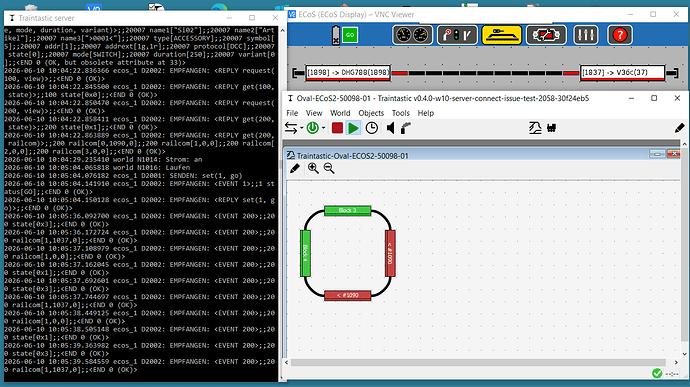Toggle world edit mode pencil in main toolbar
690x387 pixels.
[679, 128]
